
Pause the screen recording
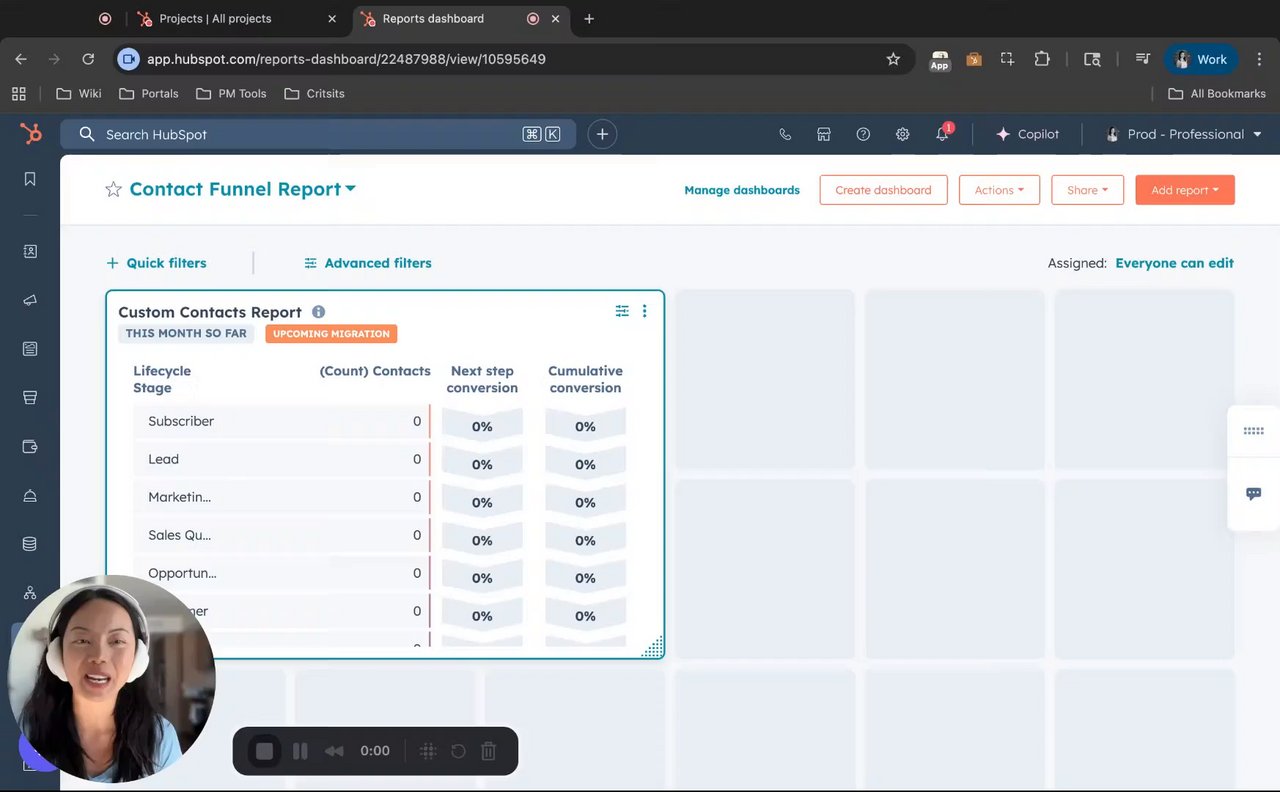[300, 751]
